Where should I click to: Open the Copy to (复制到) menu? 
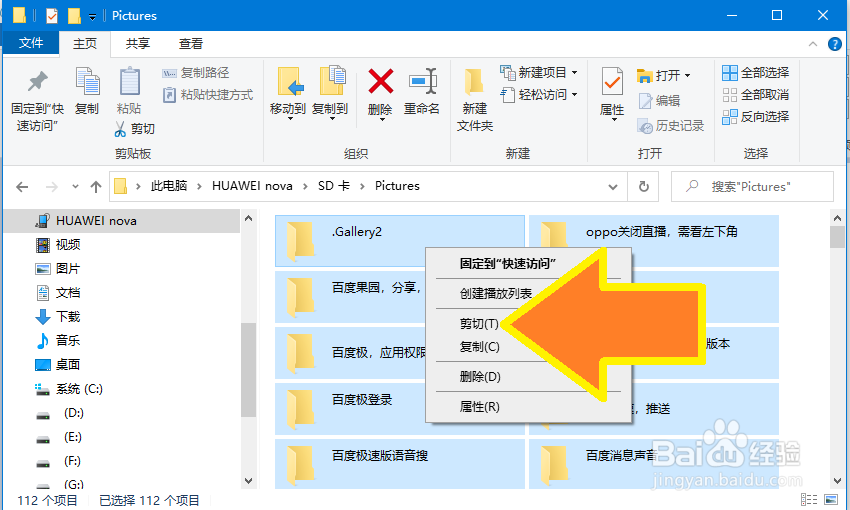point(330,93)
